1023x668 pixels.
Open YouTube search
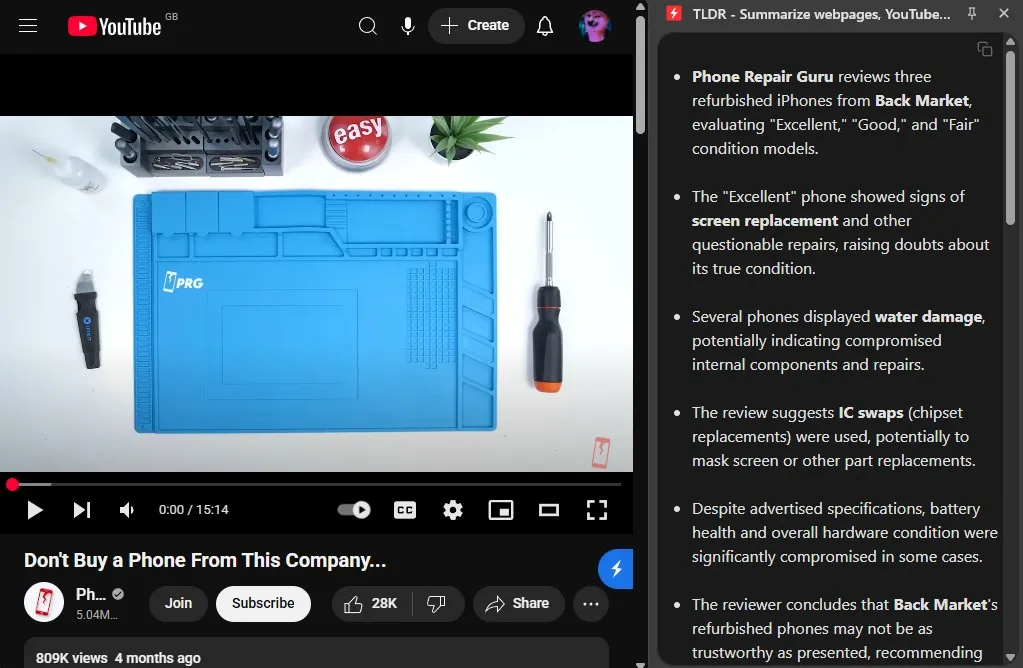click(367, 26)
